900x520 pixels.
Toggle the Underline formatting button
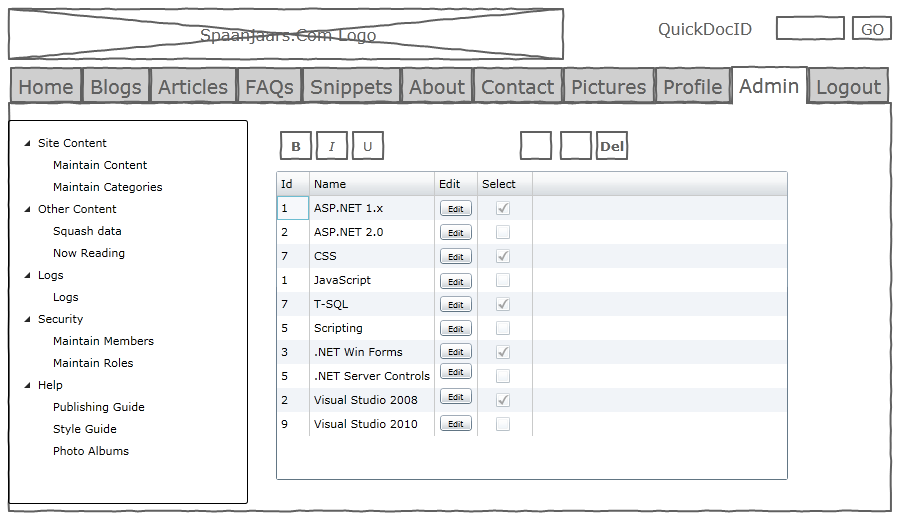tap(367, 147)
